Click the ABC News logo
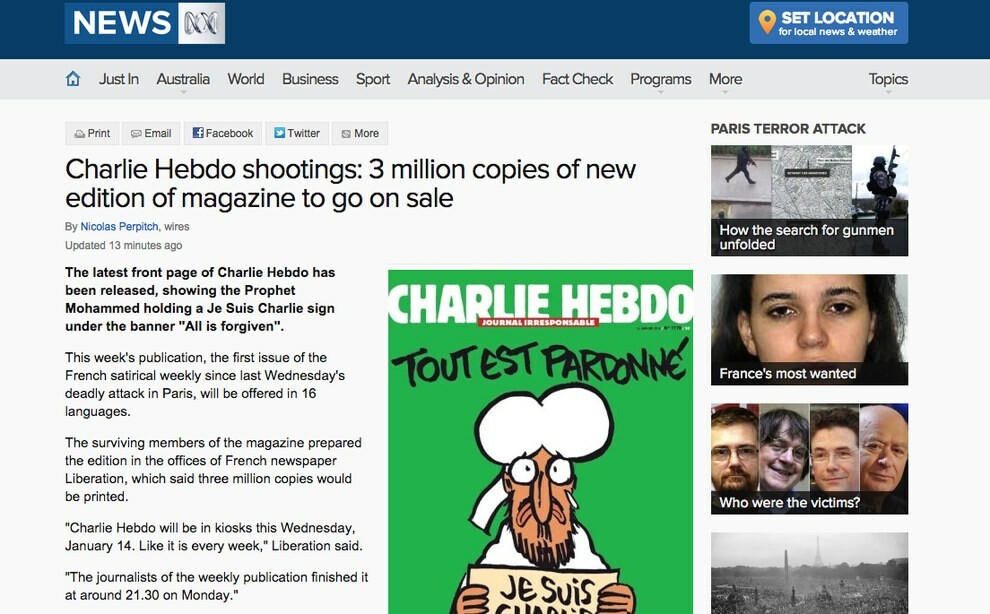The height and width of the screenshot is (614, 990). click(145, 23)
